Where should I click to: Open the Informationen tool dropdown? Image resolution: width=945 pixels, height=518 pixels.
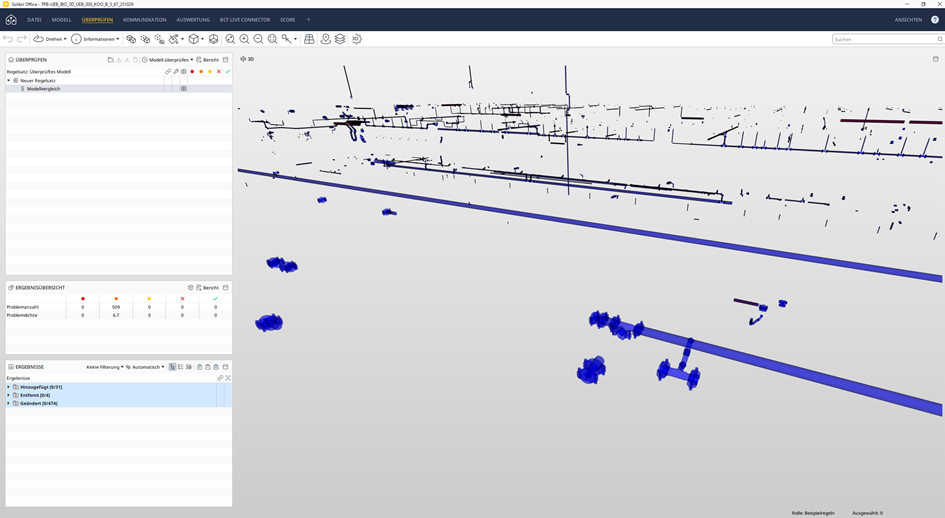pyautogui.click(x=95, y=39)
